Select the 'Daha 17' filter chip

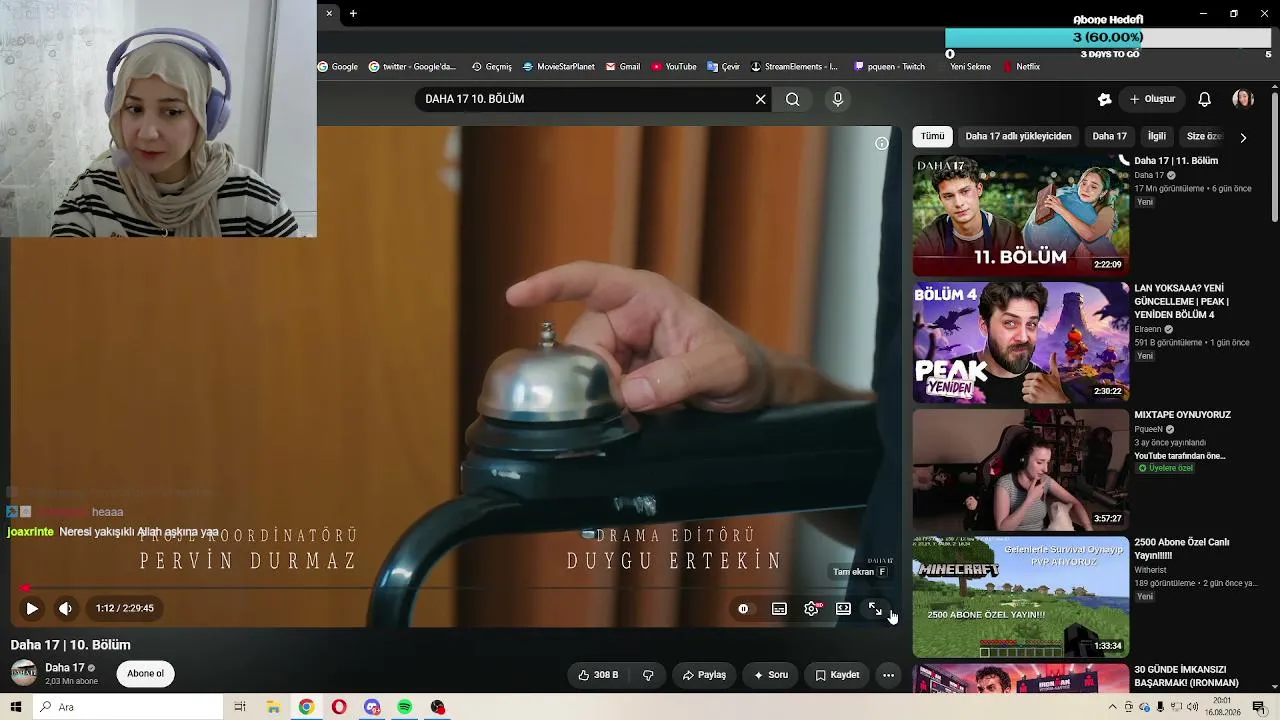(1109, 136)
